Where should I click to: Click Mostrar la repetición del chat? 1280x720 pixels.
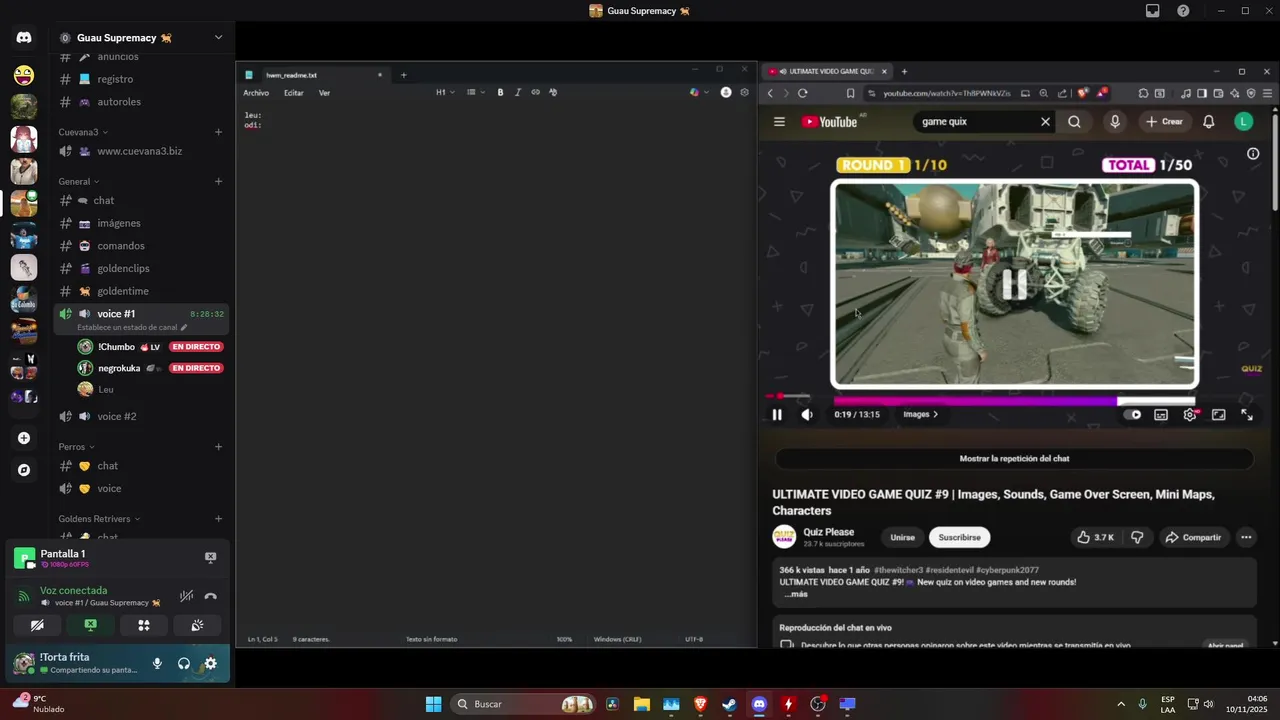pyautogui.click(x=1014, y=459)
